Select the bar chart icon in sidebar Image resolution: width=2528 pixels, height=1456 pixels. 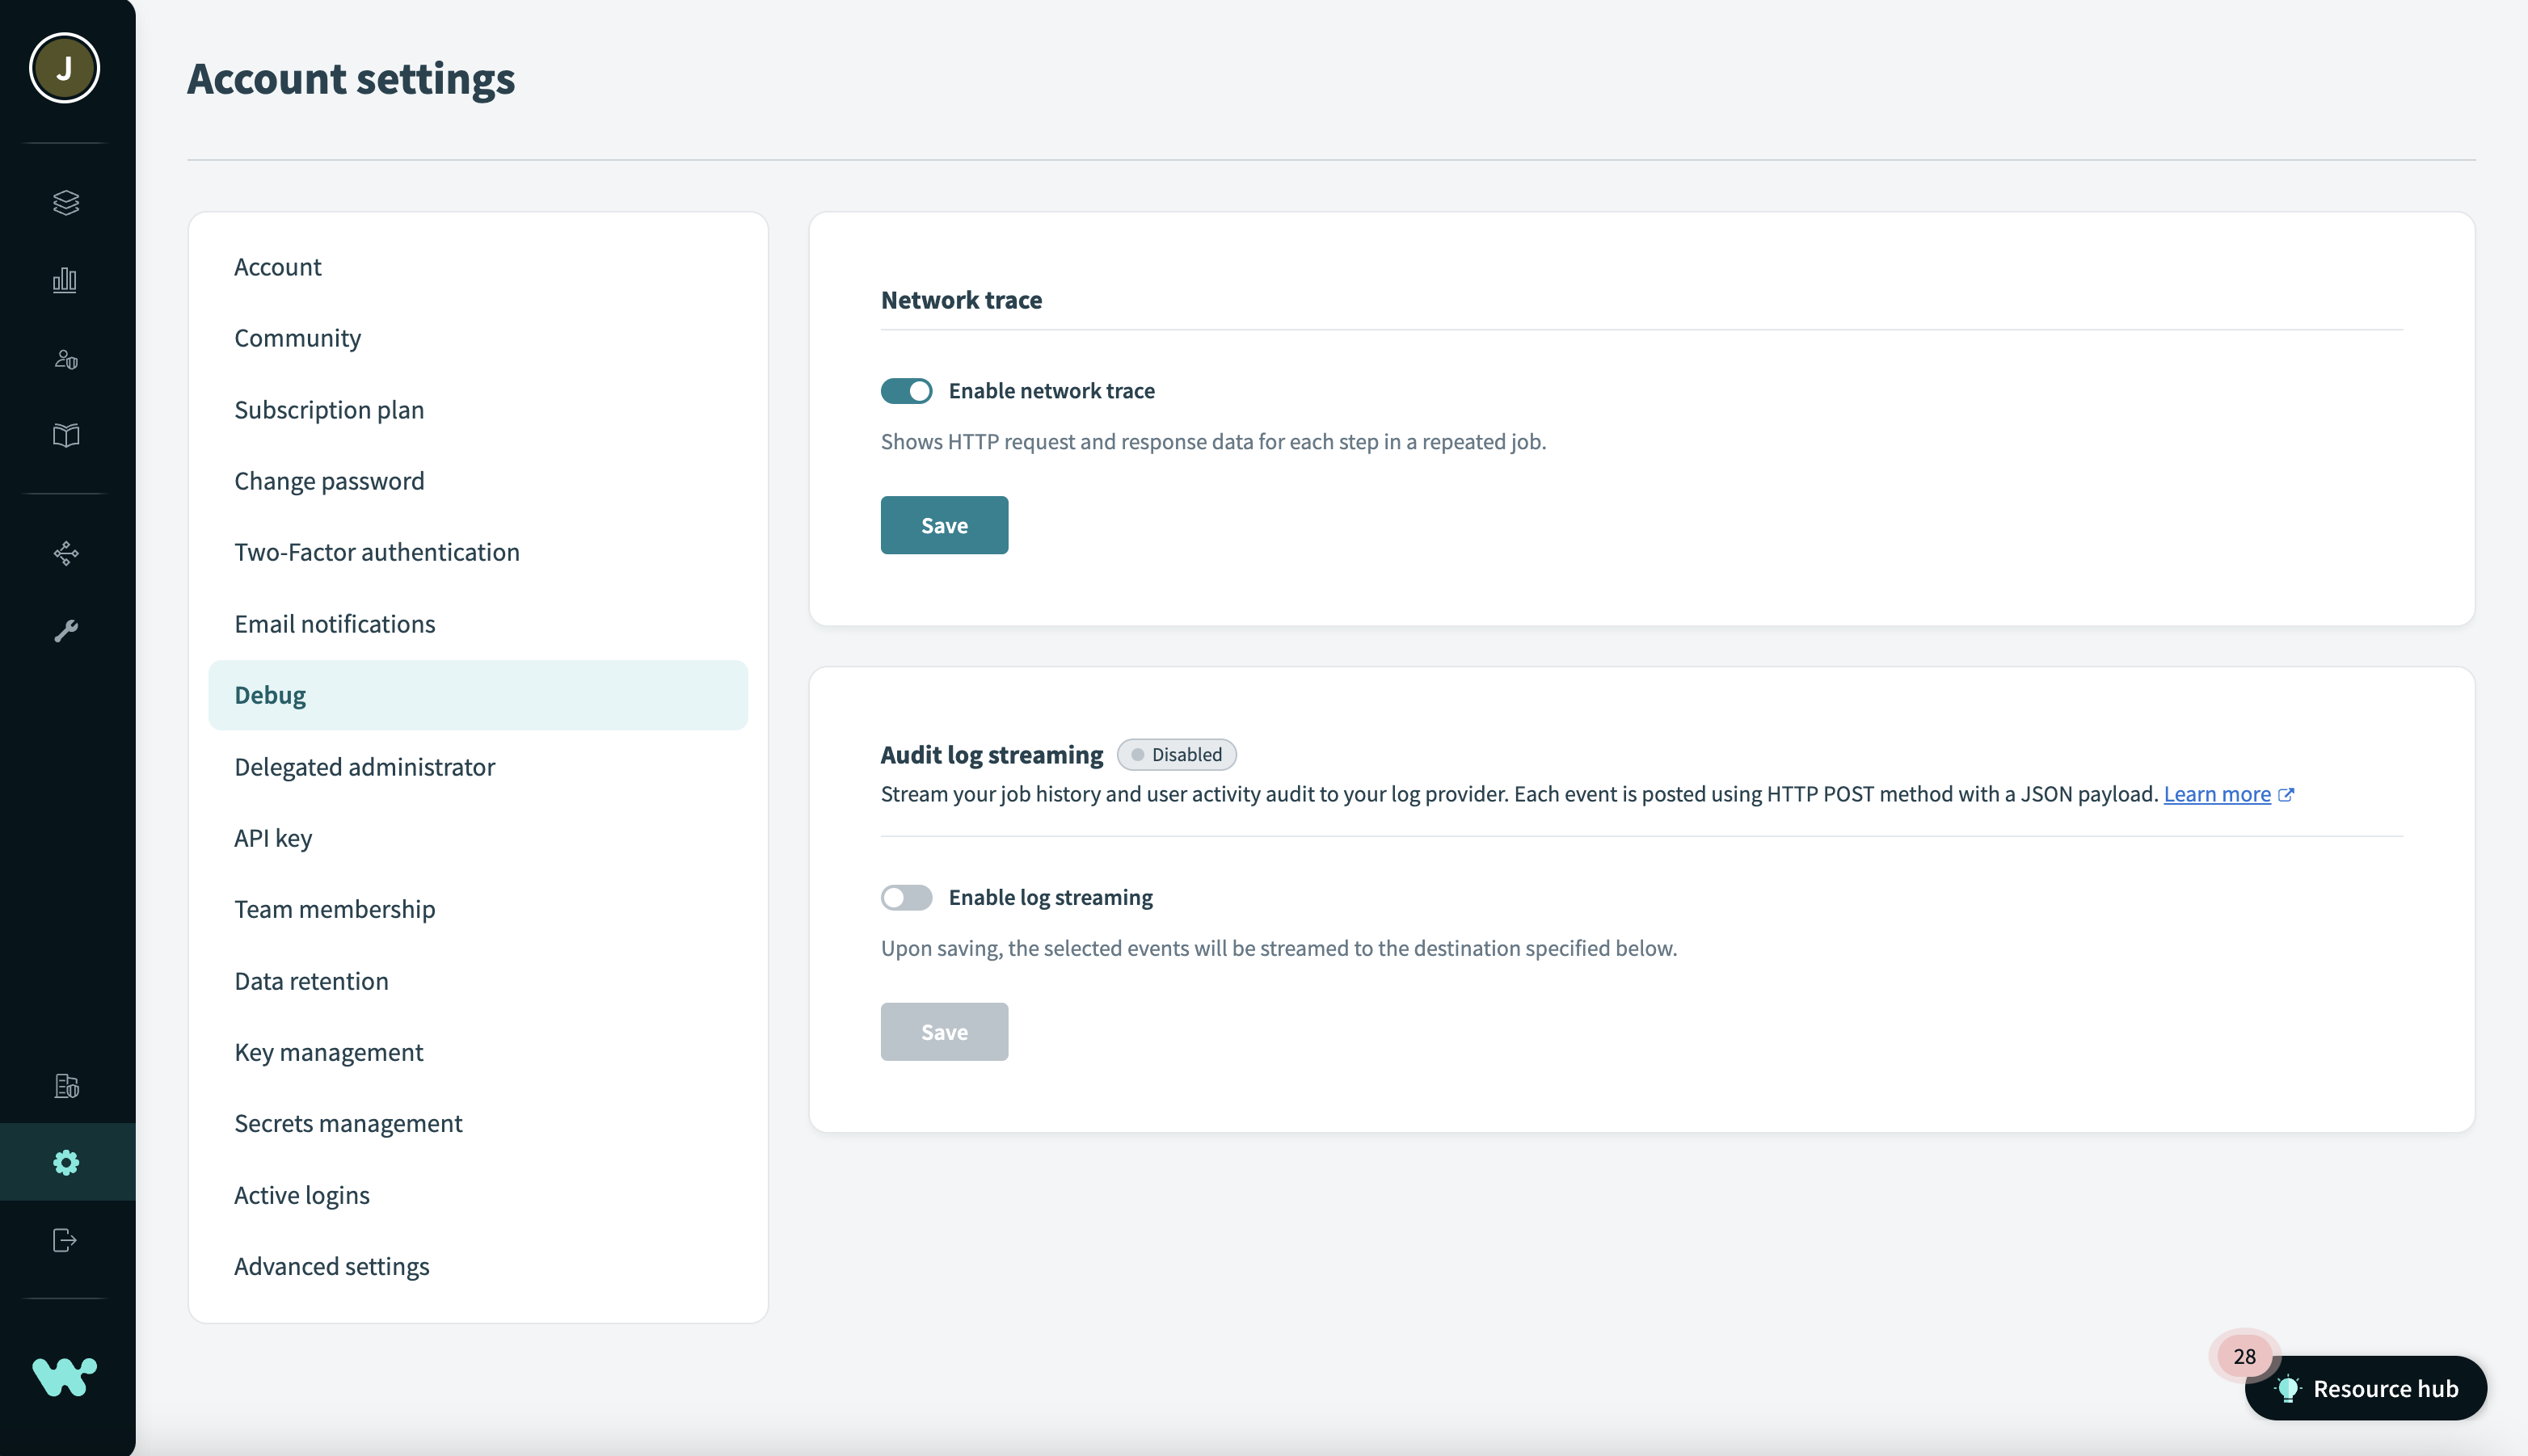[x=68, y=280]
